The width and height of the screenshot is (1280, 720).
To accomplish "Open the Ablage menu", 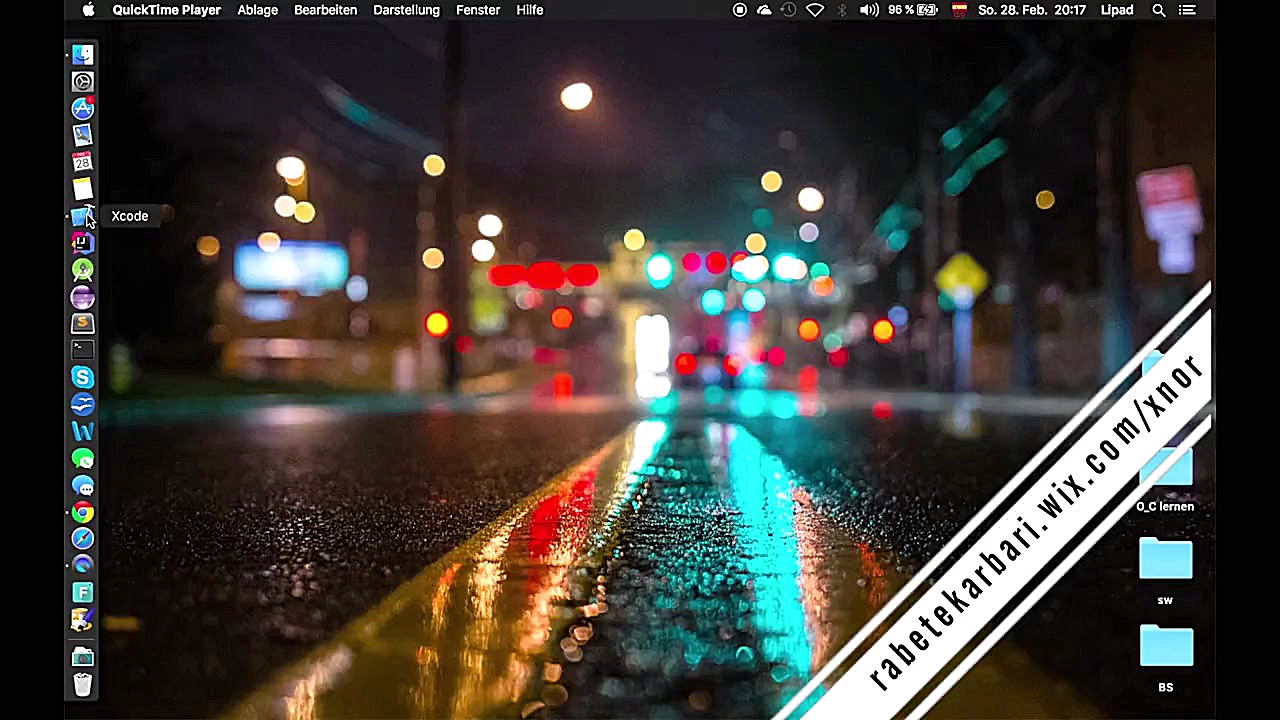I will 257,10.
